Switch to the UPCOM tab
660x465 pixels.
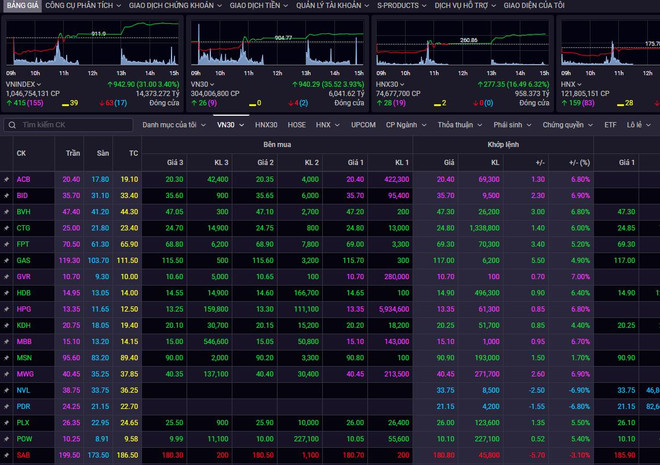pyautogui.click(x=363, y=125)
